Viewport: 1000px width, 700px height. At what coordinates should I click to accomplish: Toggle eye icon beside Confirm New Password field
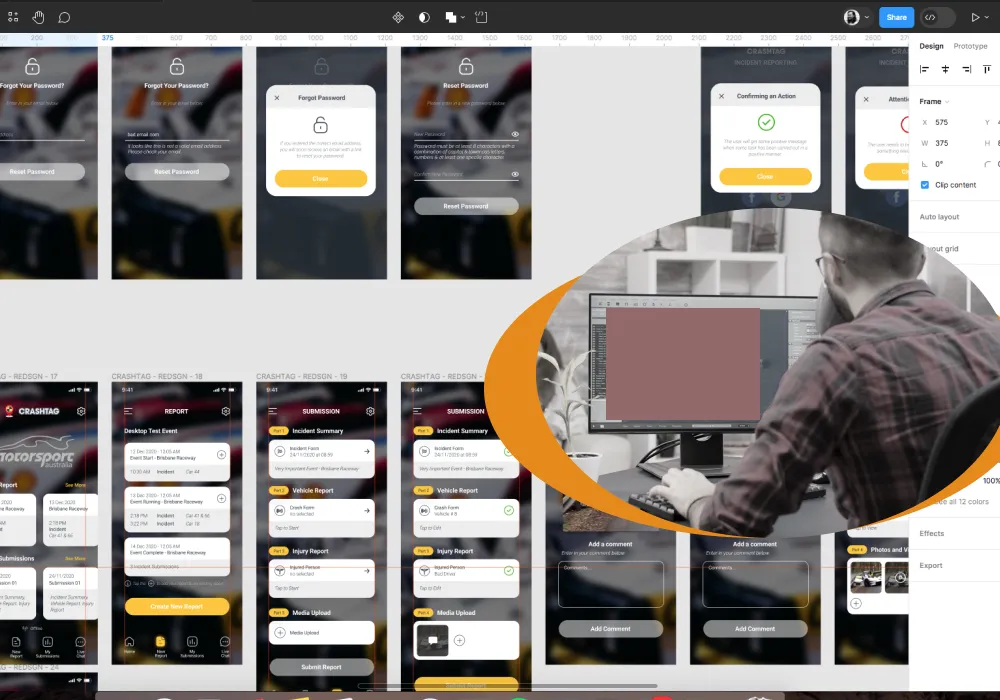tap(515, 174)
